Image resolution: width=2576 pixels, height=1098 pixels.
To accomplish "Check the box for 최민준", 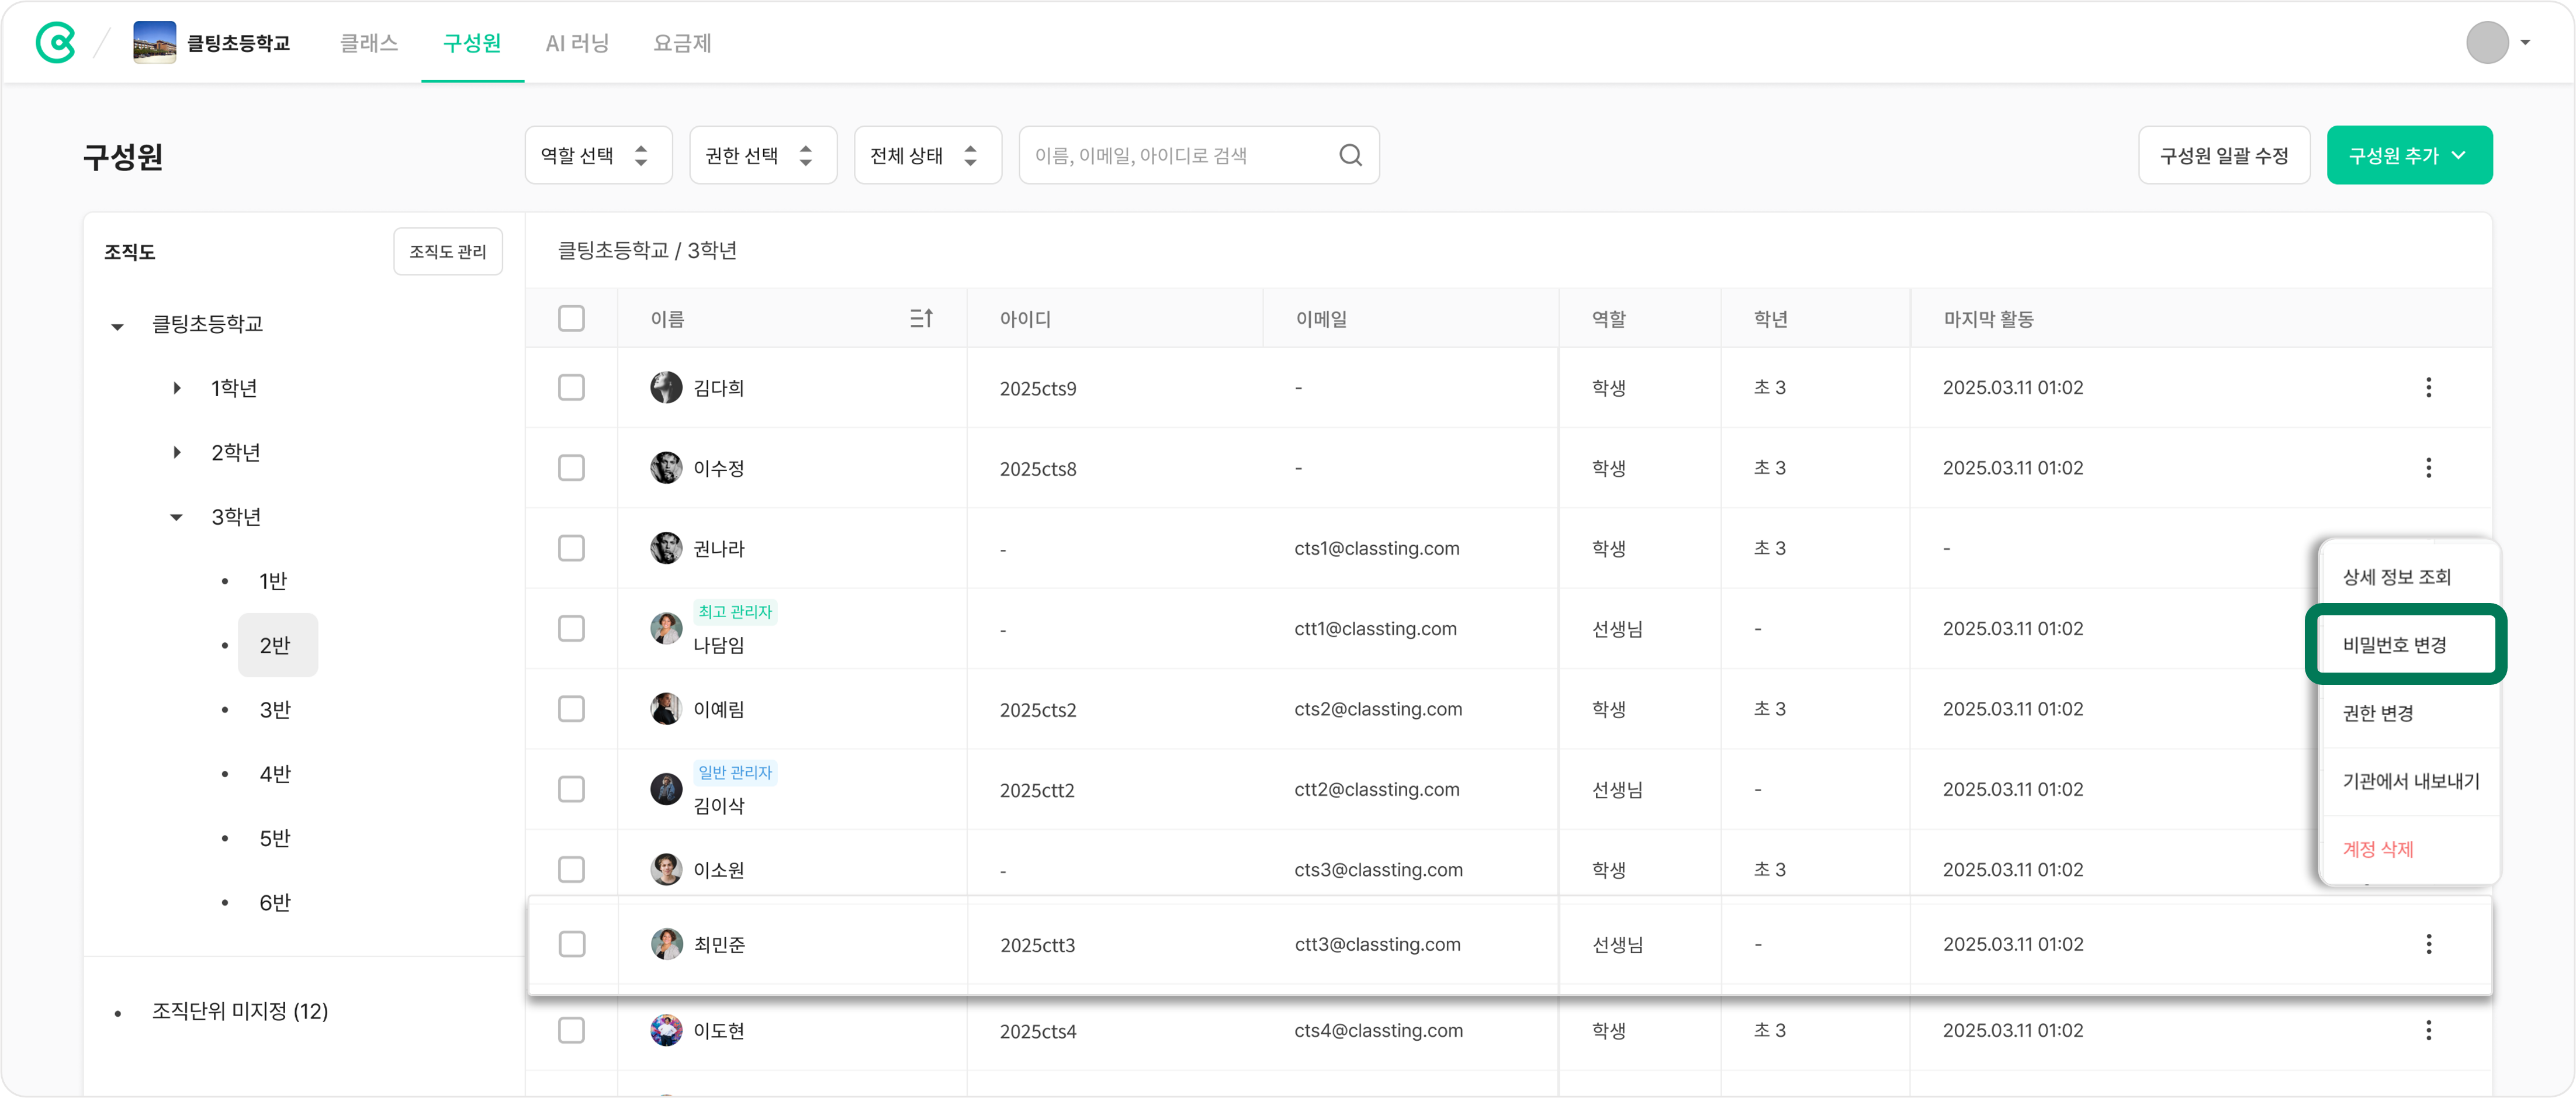I will click(x=571, y=944).
